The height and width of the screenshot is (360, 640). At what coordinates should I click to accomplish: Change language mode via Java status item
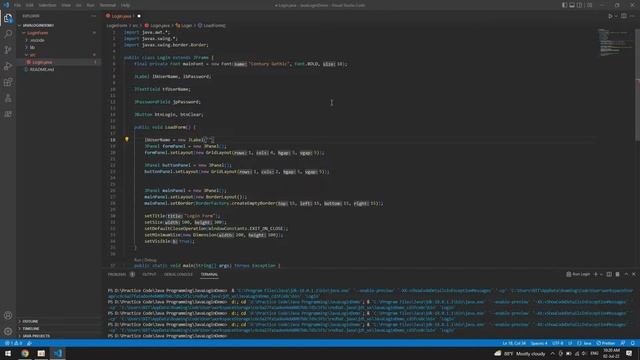[x=584, y=343]
